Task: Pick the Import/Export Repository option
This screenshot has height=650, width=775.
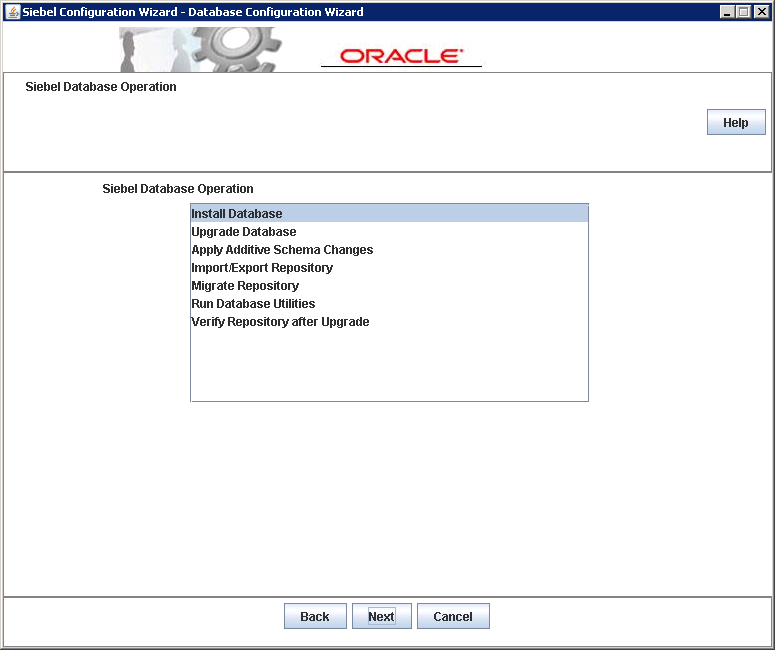Action: click(x=389, y=267)
